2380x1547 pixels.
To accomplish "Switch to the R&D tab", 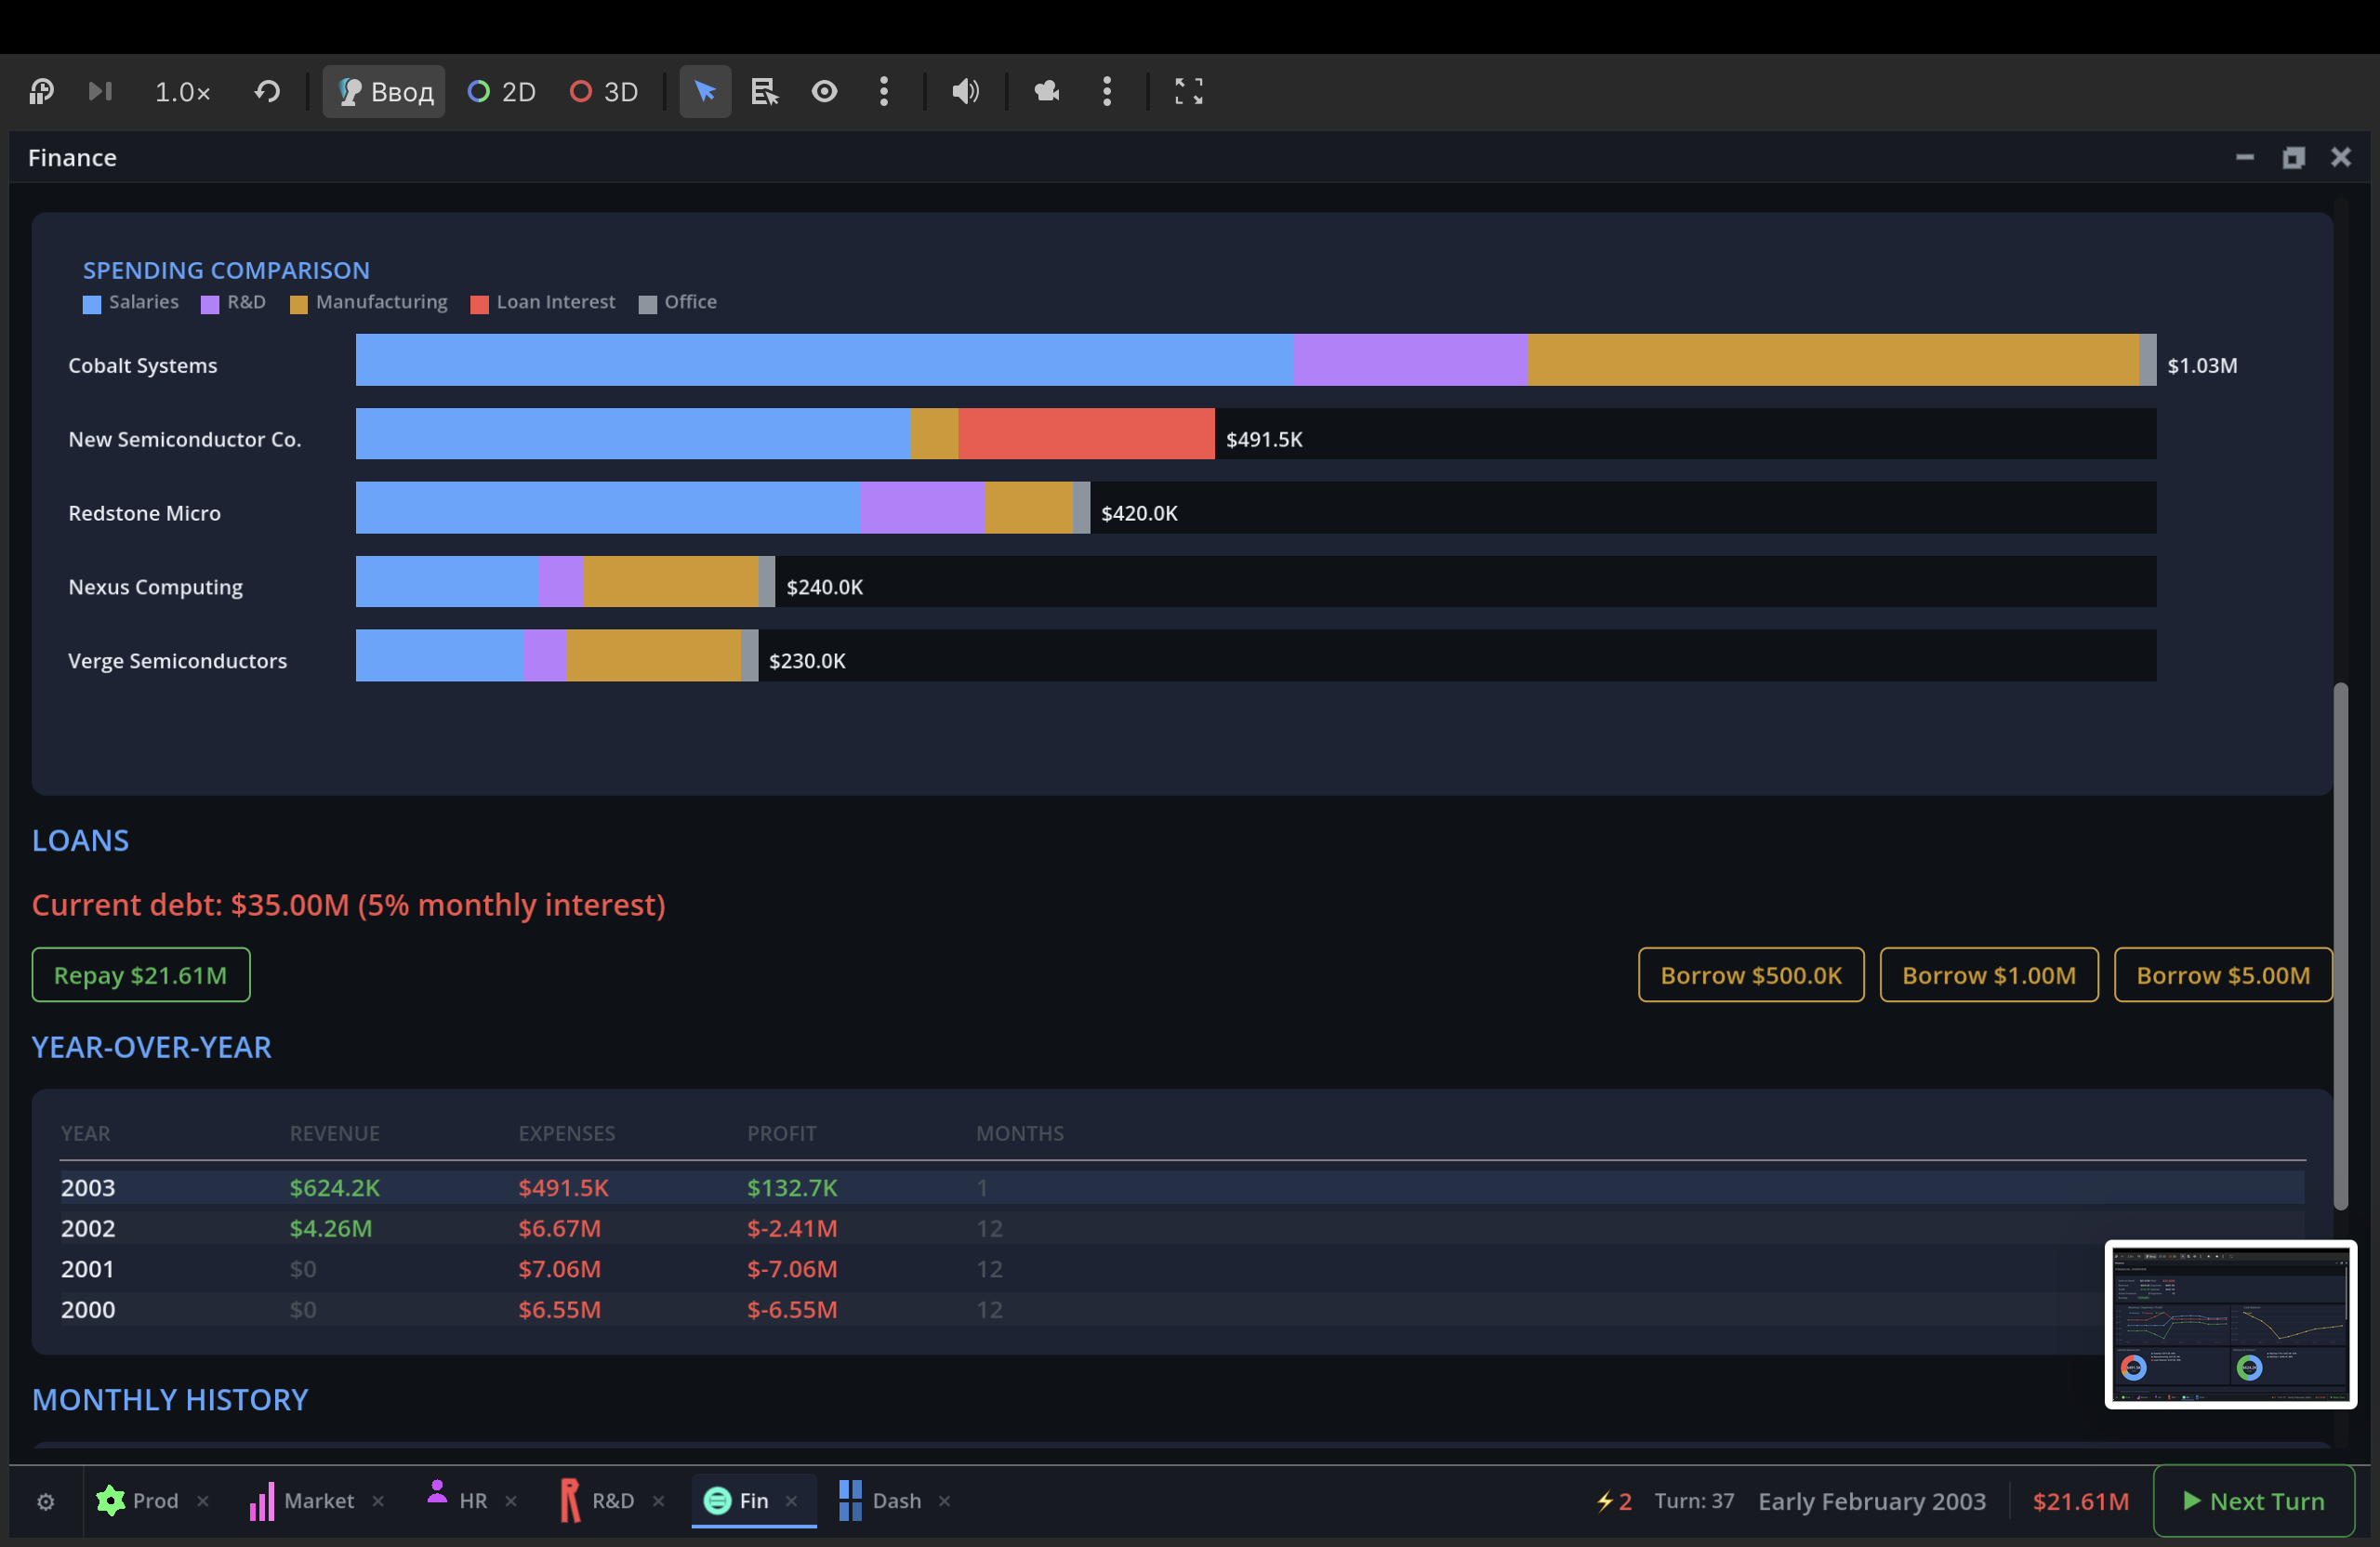I will pyautogui.click(x=600, y=1501).
